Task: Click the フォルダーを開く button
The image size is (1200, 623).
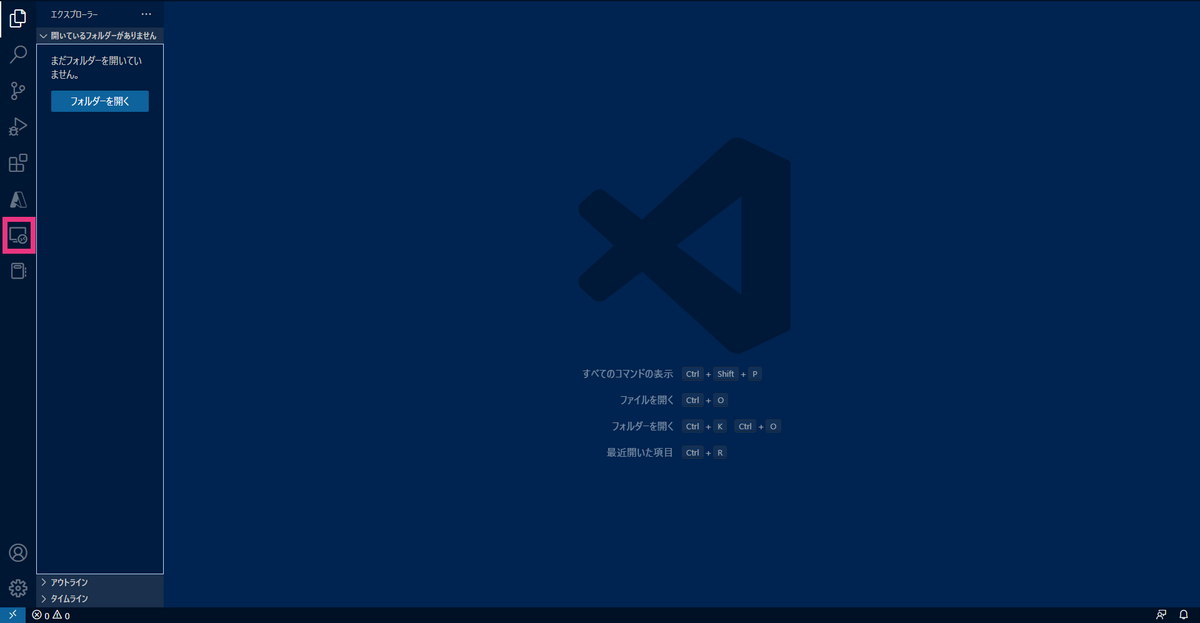Action: pos(100,101)
